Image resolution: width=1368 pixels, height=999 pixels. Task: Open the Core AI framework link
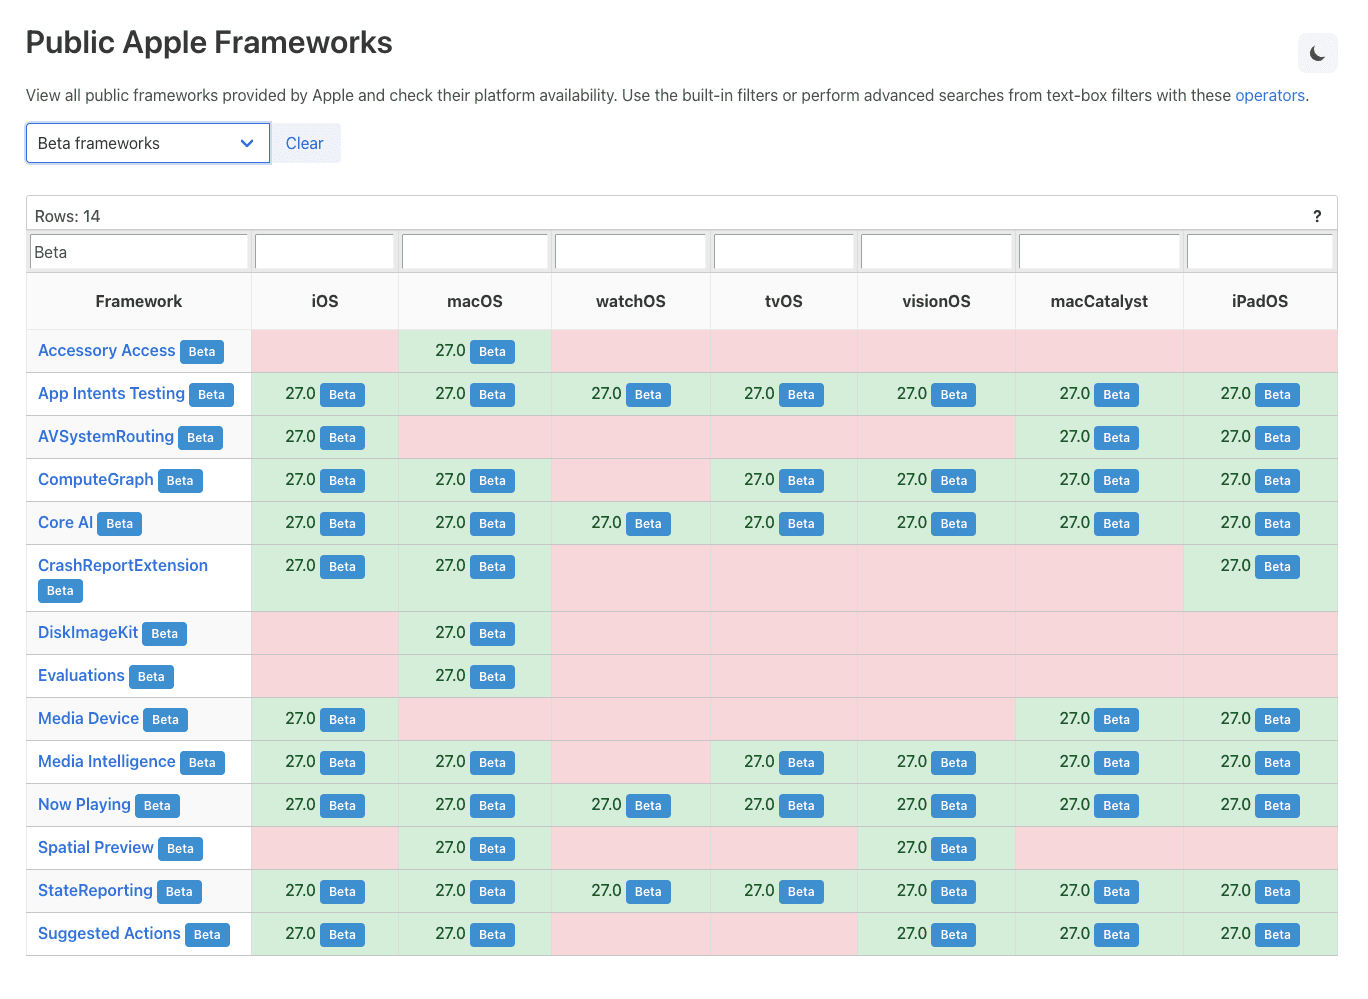click(65, 522)
